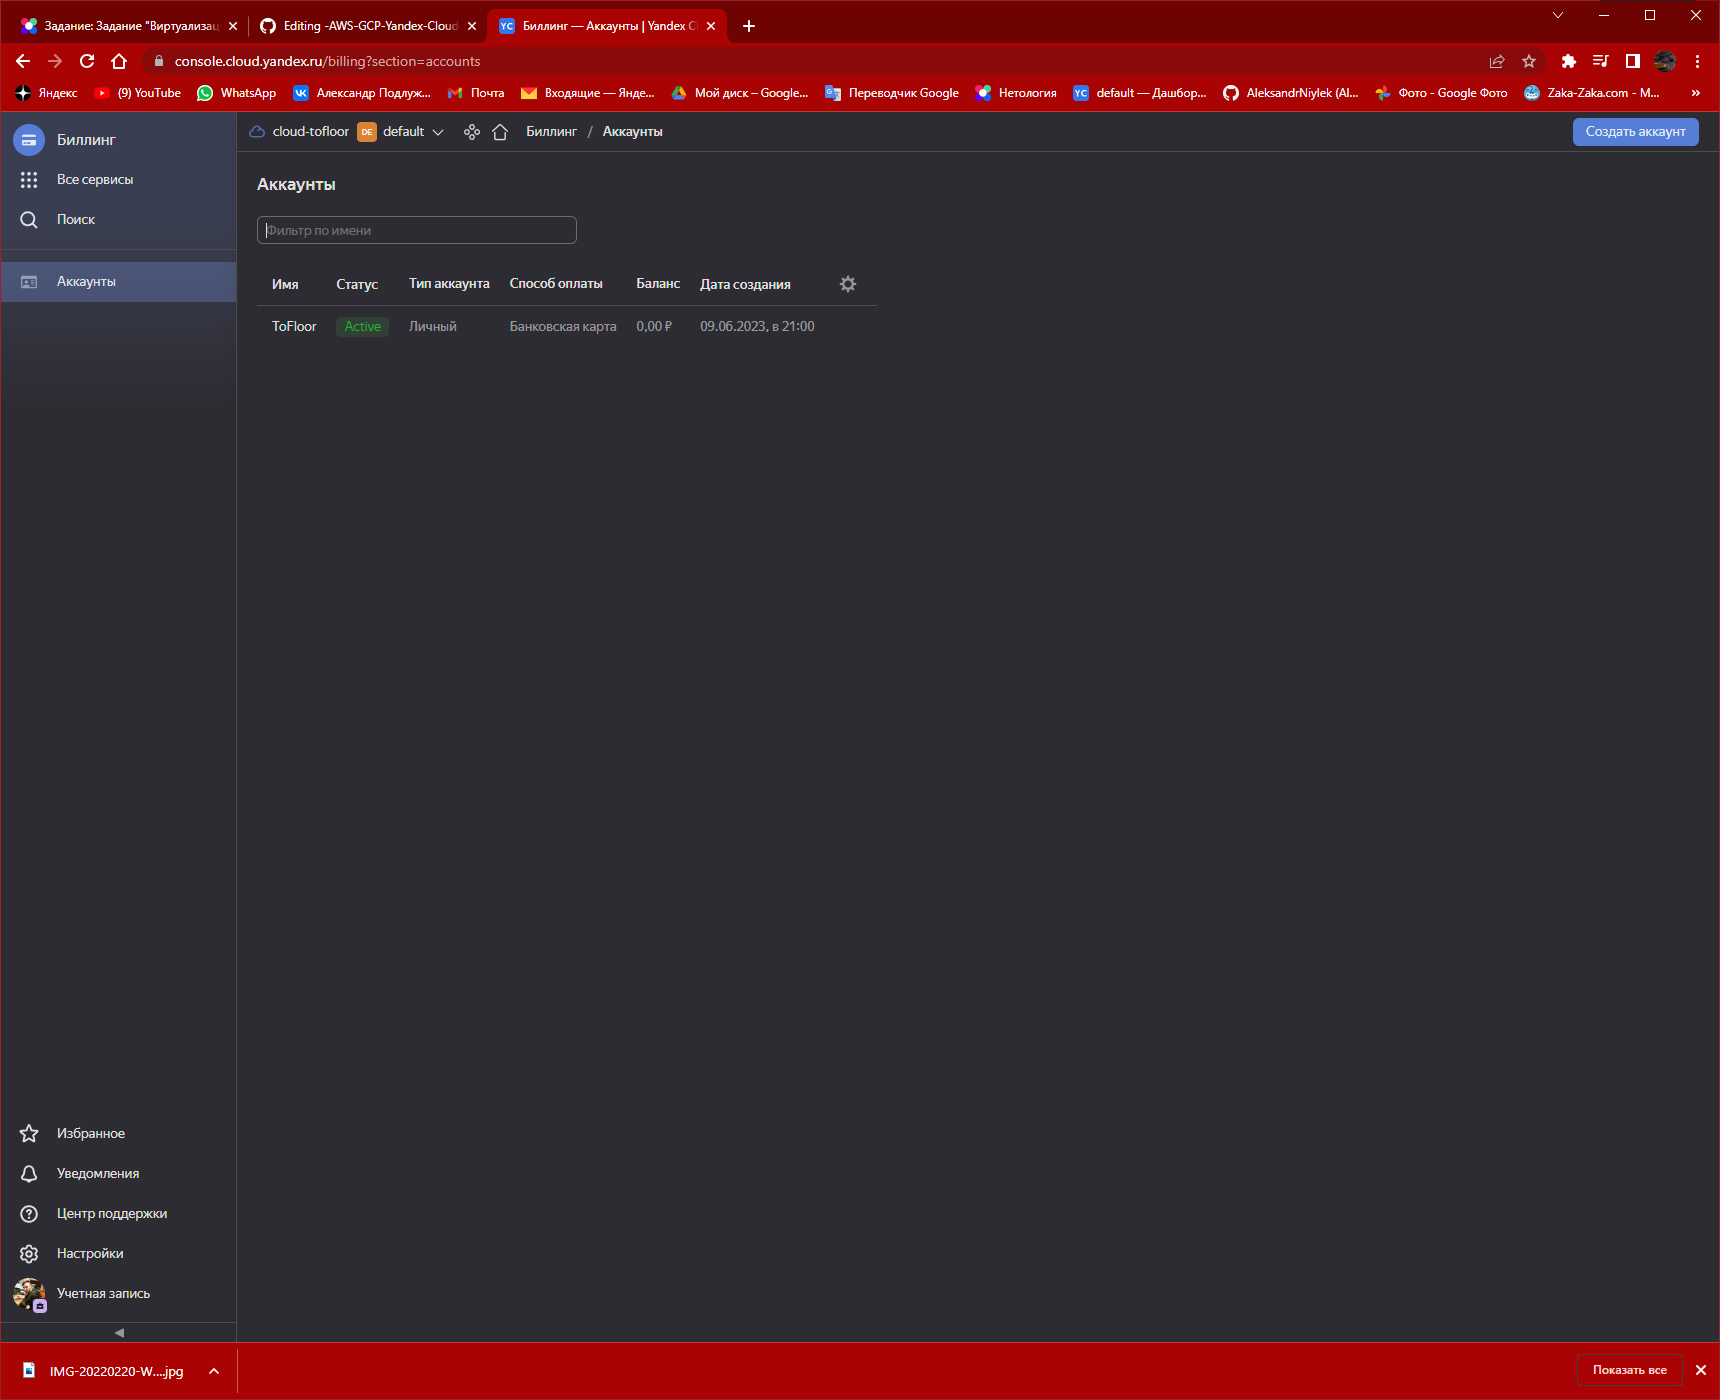Open Favorites star icon in sidebar
Screen dimensions: 1720x1400
pos(29,1134)
